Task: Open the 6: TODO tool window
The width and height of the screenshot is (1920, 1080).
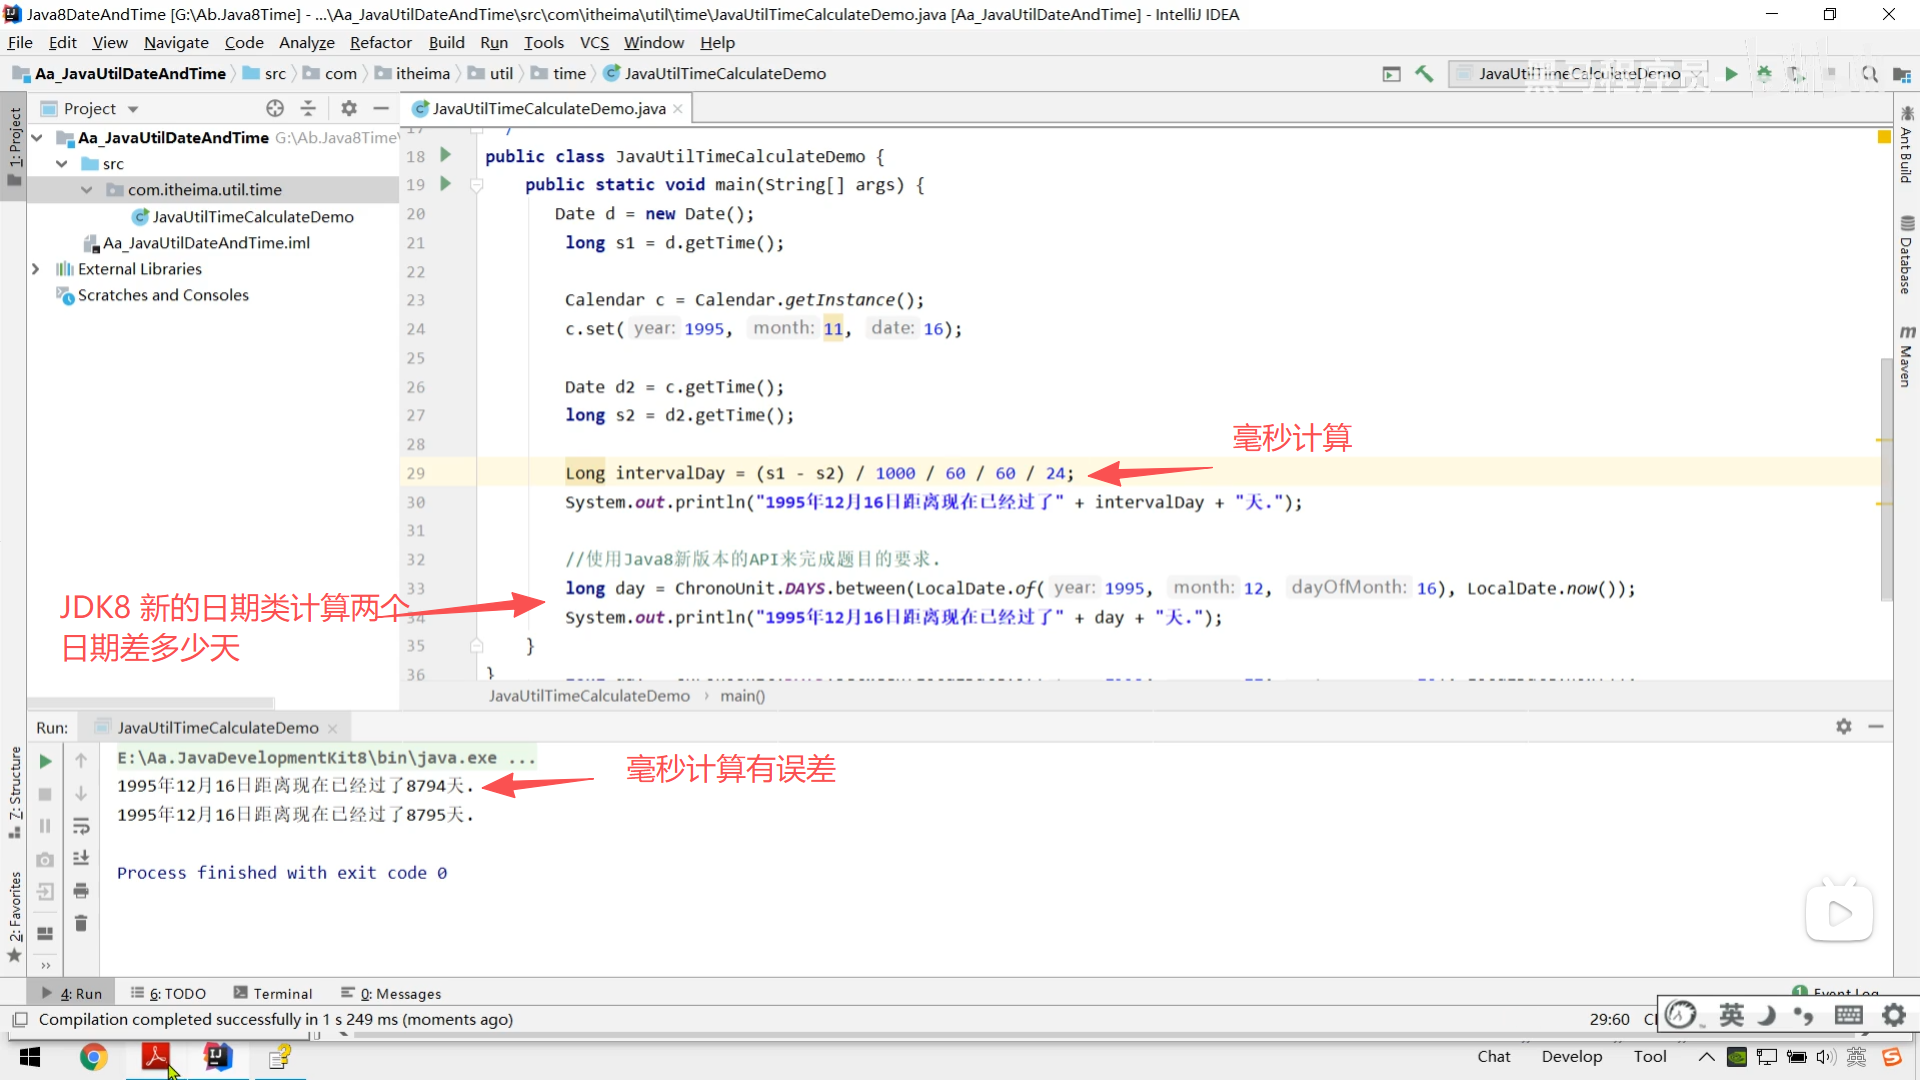Action: point(168,993)
